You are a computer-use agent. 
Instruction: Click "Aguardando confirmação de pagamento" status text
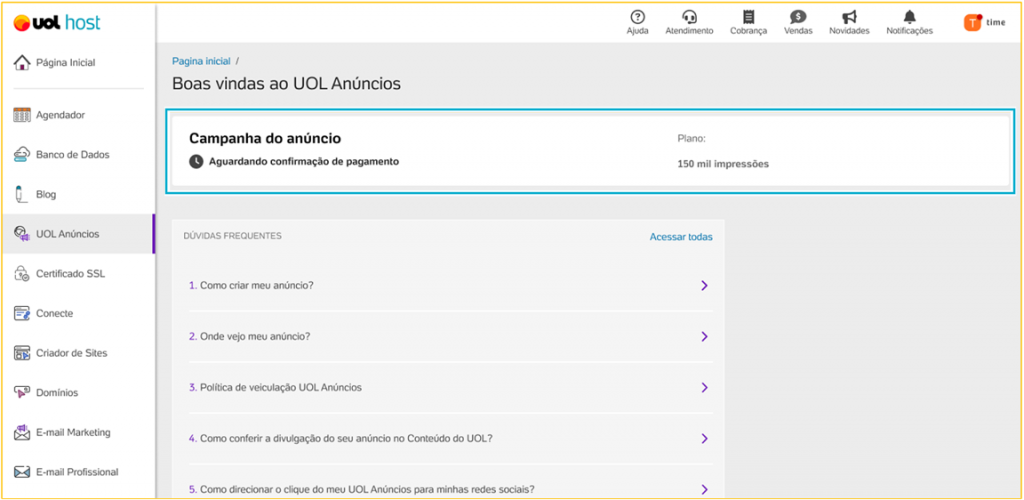[x=304, y=161]
